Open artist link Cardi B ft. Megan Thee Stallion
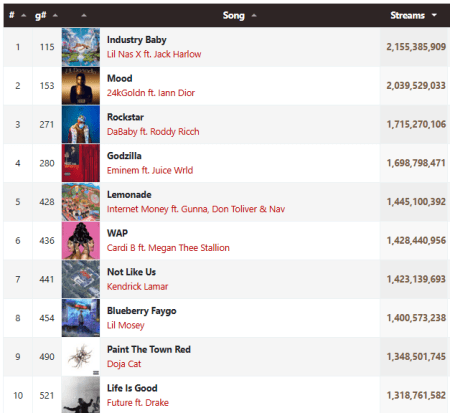450x413 pixels. click(168, 248)
